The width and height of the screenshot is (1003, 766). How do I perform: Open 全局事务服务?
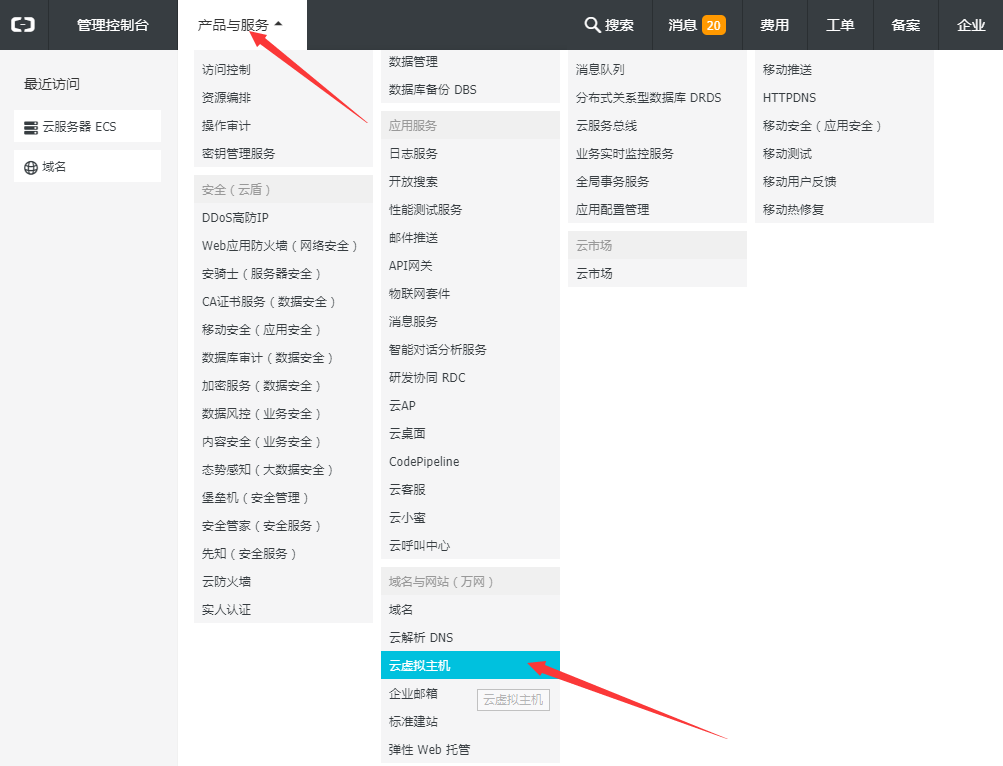[x=612, y=182]
